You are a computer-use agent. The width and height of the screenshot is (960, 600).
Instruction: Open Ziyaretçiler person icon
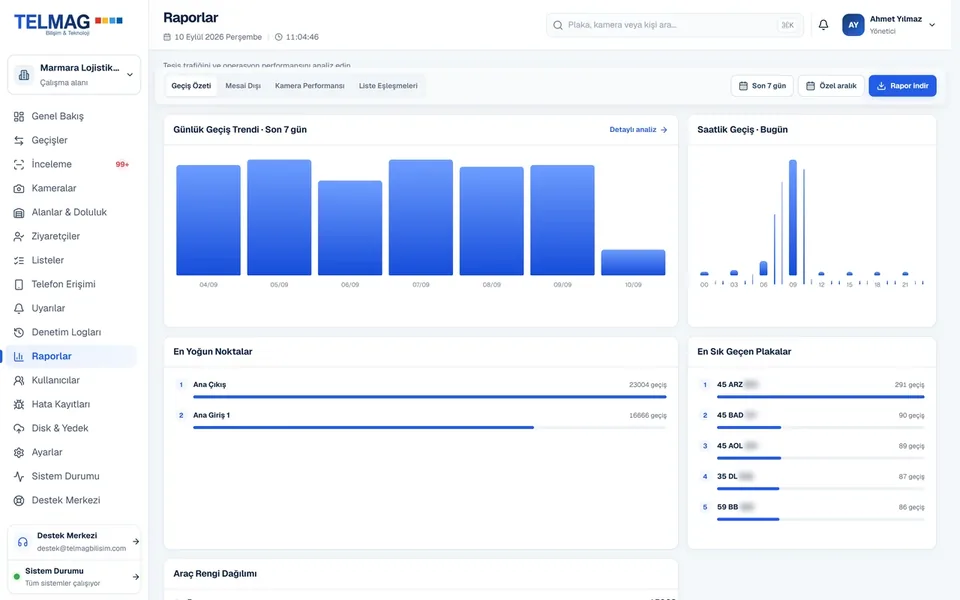pyautogui.click(x=19, y=236)
